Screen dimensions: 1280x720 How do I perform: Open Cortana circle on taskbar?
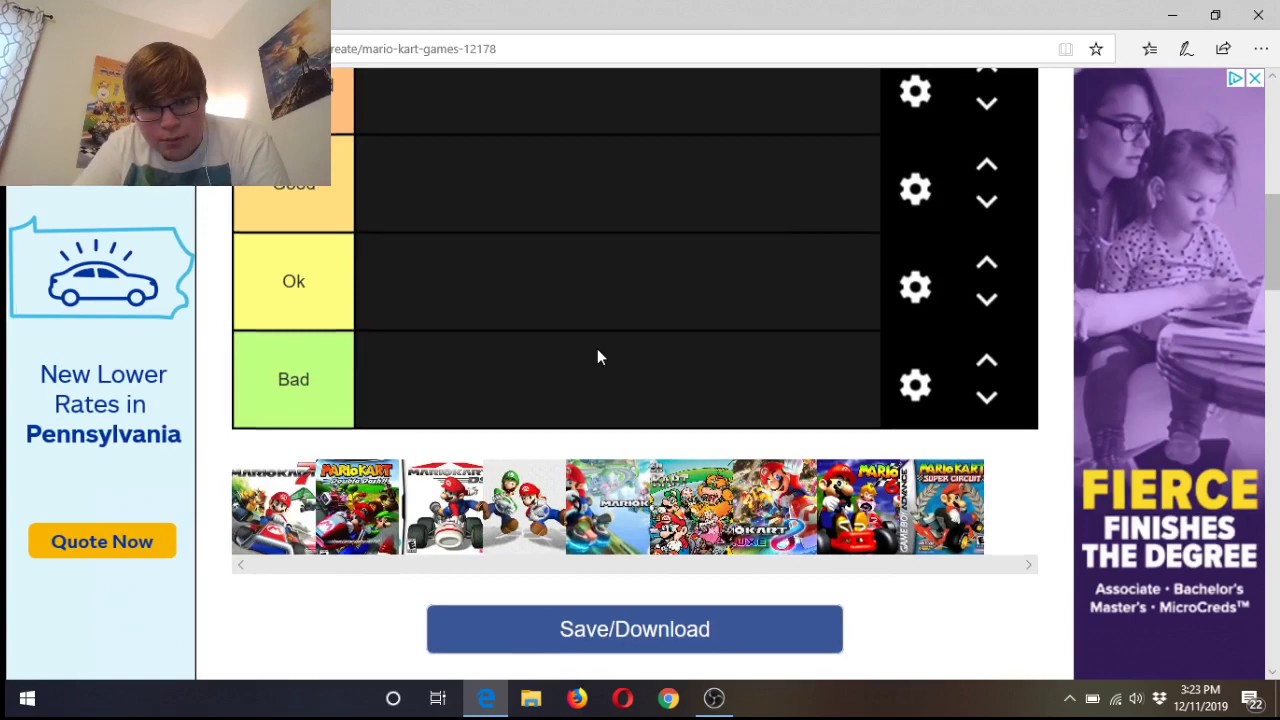coord(393,699)
